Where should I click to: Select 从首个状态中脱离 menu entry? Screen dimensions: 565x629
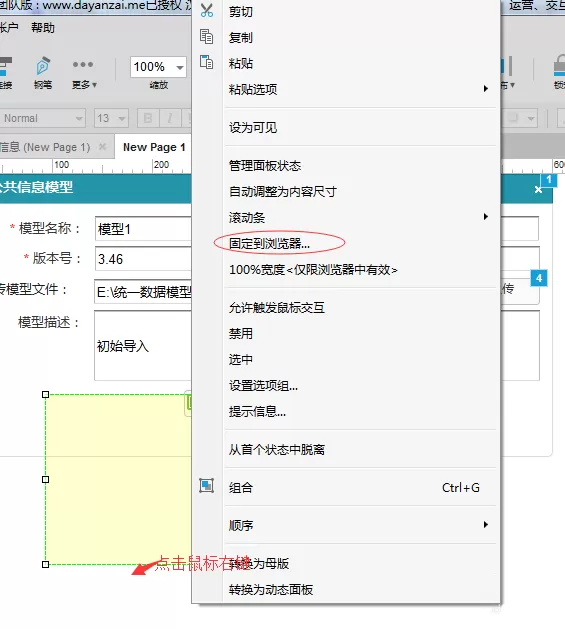click(x=346, y=449)
